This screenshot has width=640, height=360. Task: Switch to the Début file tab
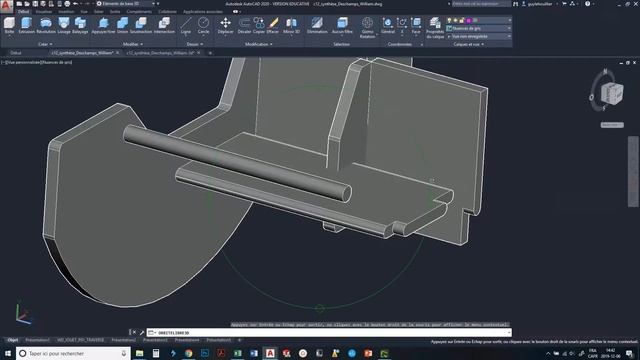click(x=16, y=53)
